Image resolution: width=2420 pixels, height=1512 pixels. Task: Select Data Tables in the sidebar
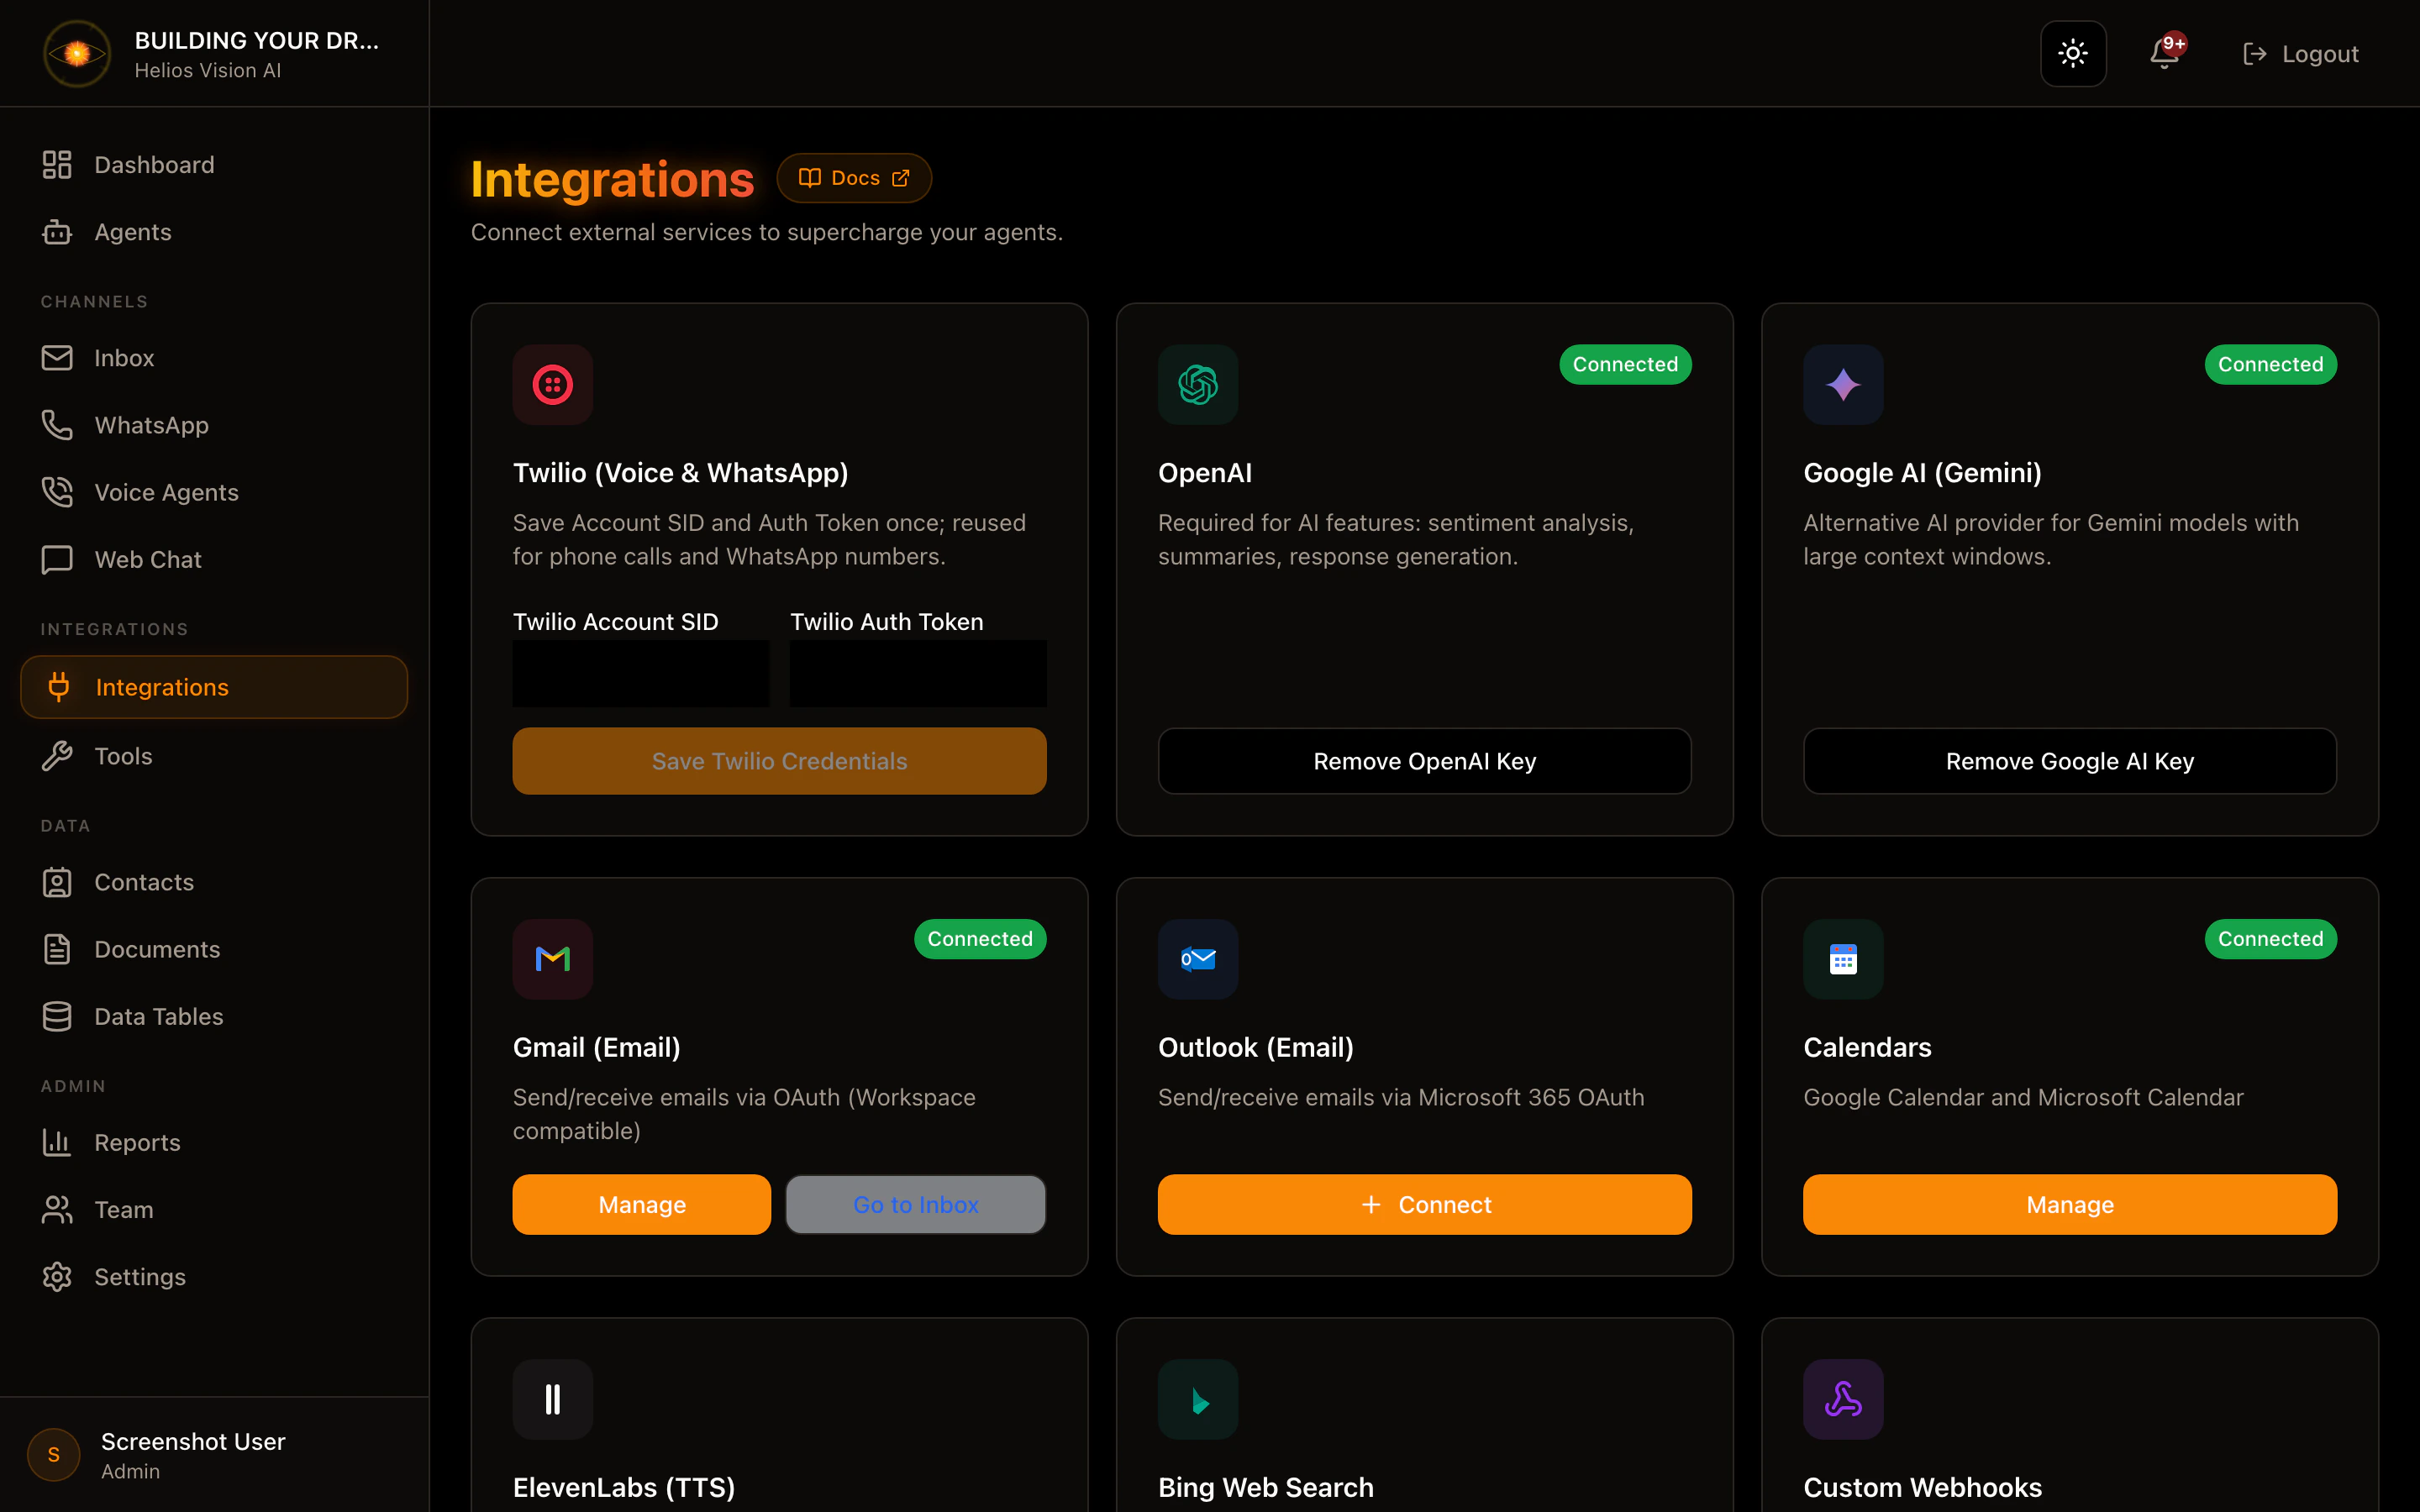(x=159, y=1016)
